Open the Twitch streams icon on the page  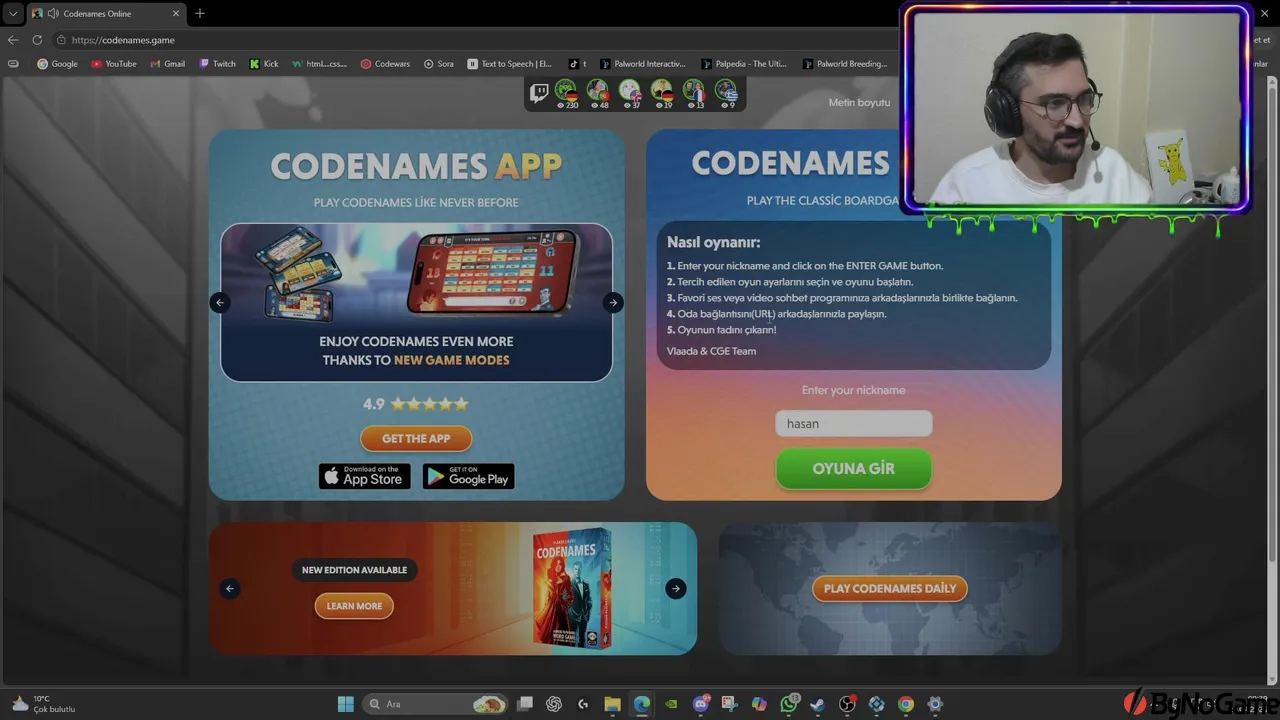coord(539,94)
